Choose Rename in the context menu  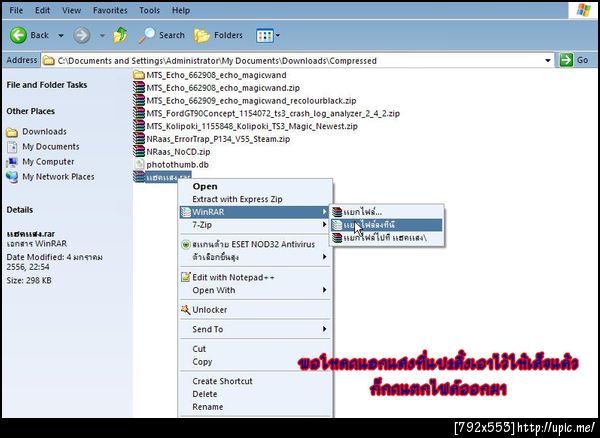point(255,407)
